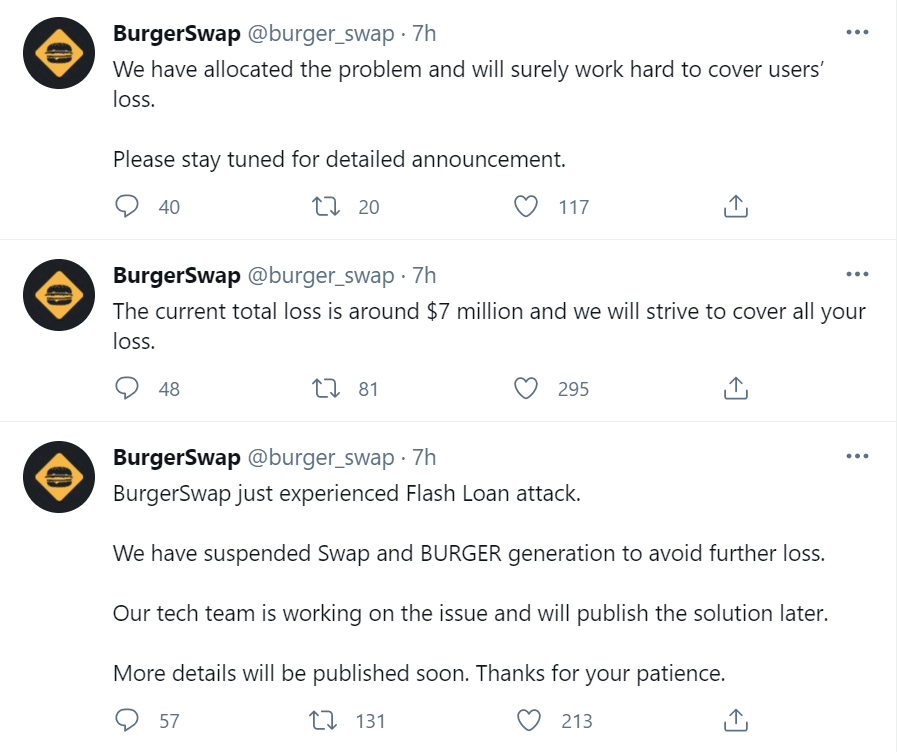Retweet the "$7 million" loss tweet
898x752 pixels.
click(x=326, y=389)
